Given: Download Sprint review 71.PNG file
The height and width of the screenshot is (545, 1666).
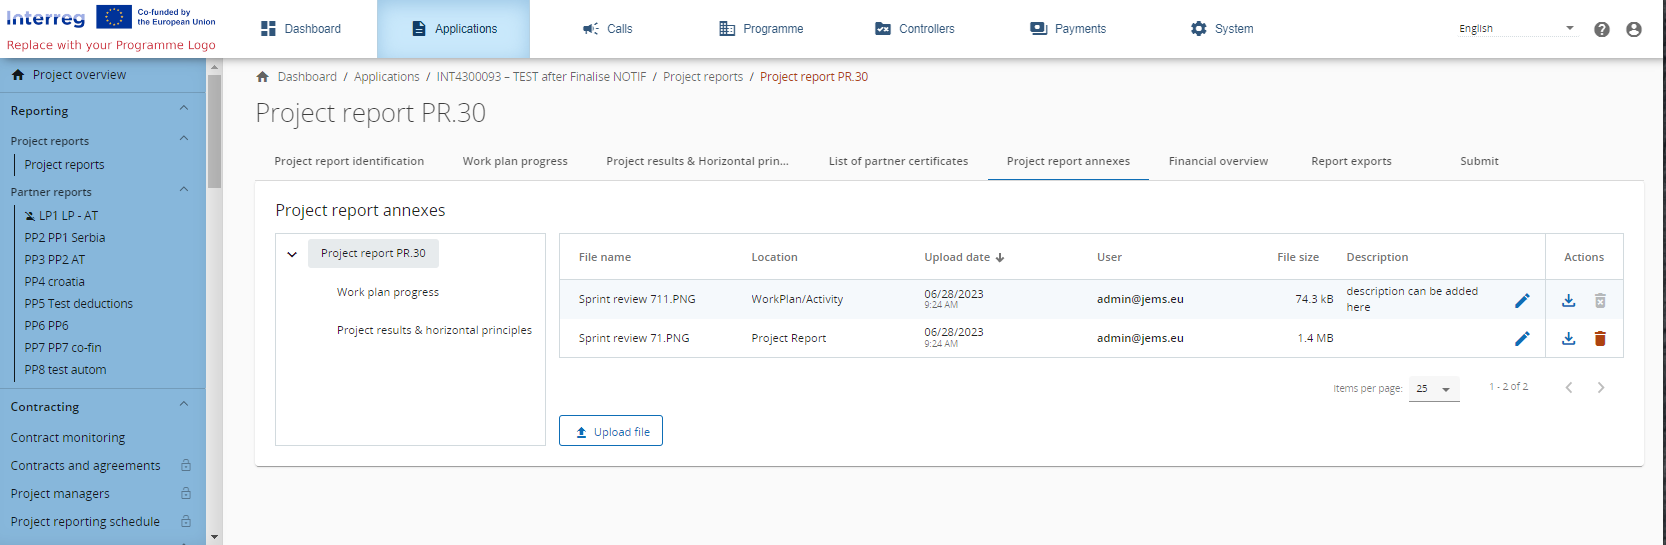Looking at the screenshot, I should (1568, 339).
